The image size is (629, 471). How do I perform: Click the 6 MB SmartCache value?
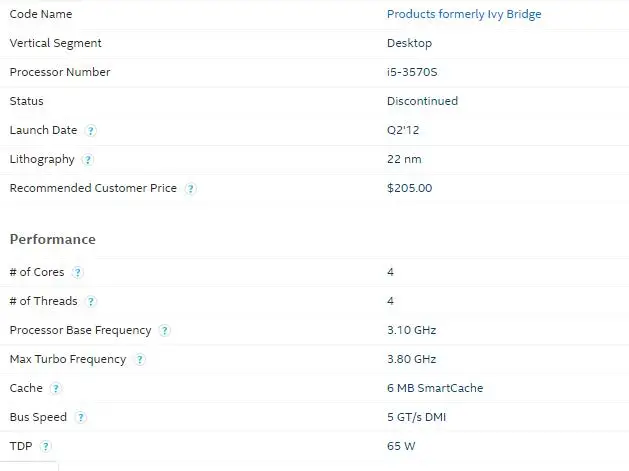click(435, 388)
